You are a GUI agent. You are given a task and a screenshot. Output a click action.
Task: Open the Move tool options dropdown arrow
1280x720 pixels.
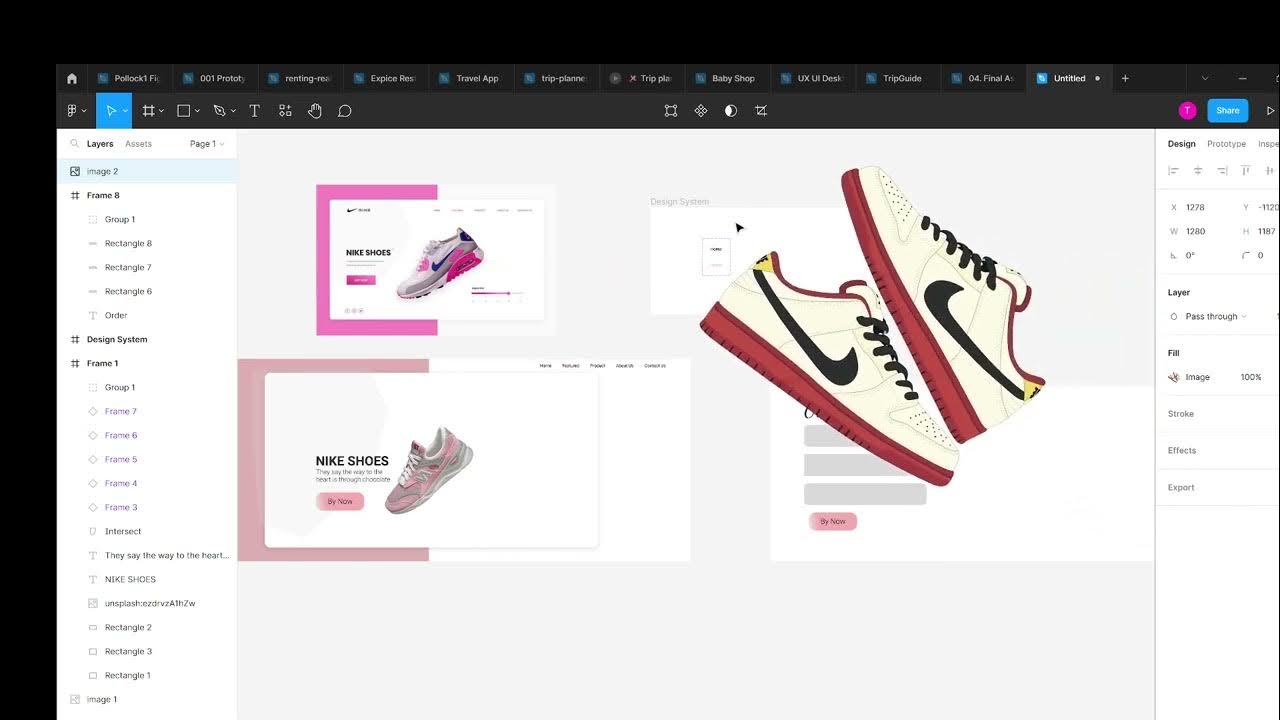coord(125,111)
